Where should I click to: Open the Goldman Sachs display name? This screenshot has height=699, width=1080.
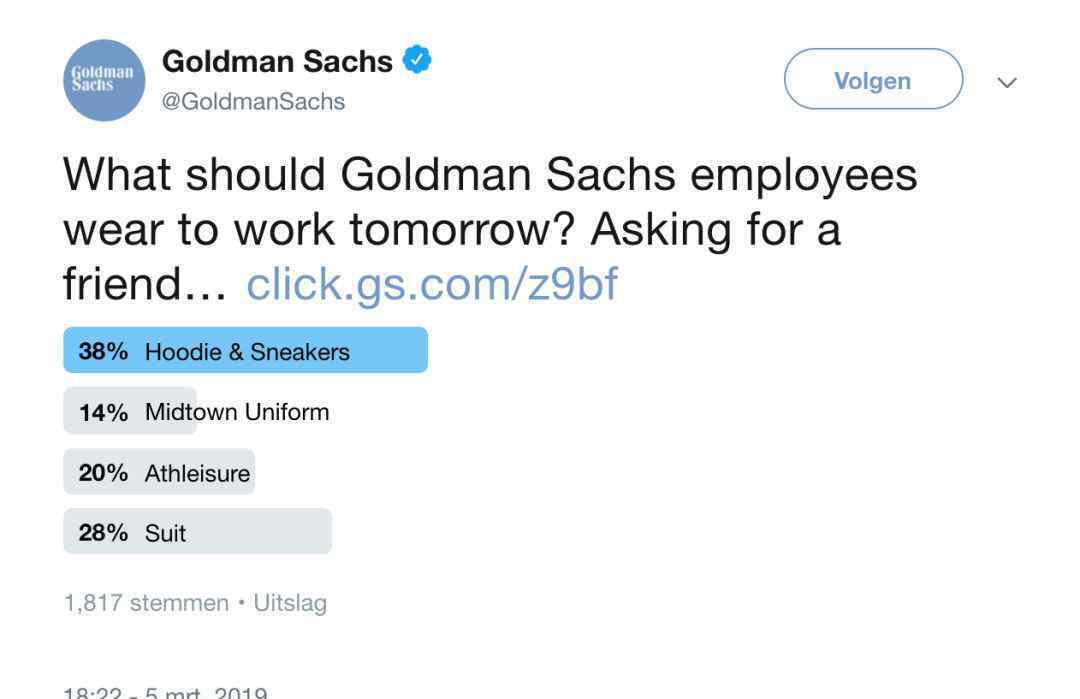pos(277,62)
